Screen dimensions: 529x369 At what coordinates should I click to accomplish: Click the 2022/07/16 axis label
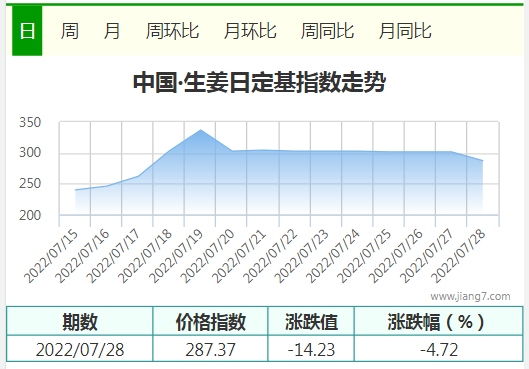(82, 256)
